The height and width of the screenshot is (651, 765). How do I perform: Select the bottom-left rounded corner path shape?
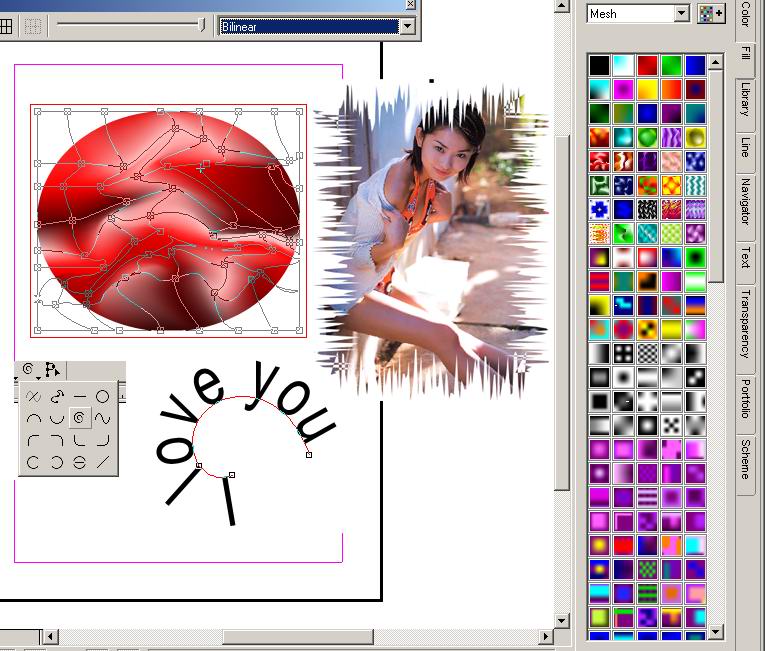pos(80,440)
